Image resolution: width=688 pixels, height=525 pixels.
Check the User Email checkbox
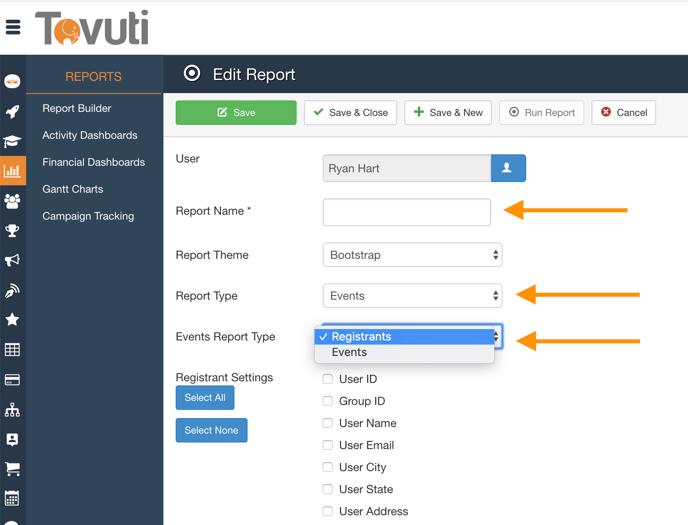328,445
